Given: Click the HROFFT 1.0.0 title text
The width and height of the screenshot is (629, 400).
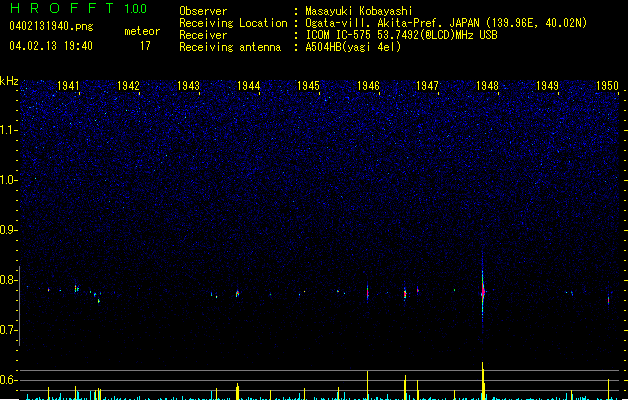Looking at the screenshot, I should 79,8.
